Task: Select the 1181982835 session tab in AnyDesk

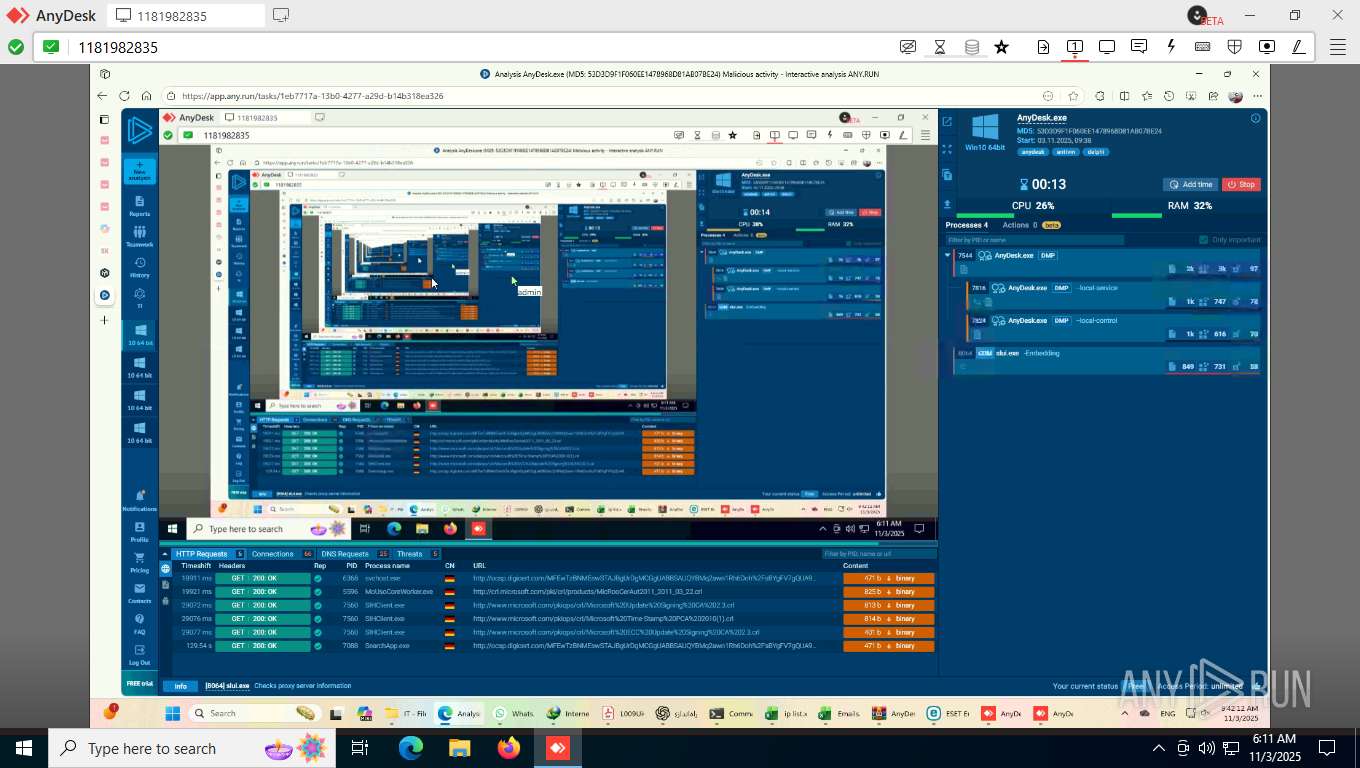Action: [x=186, y=15]
